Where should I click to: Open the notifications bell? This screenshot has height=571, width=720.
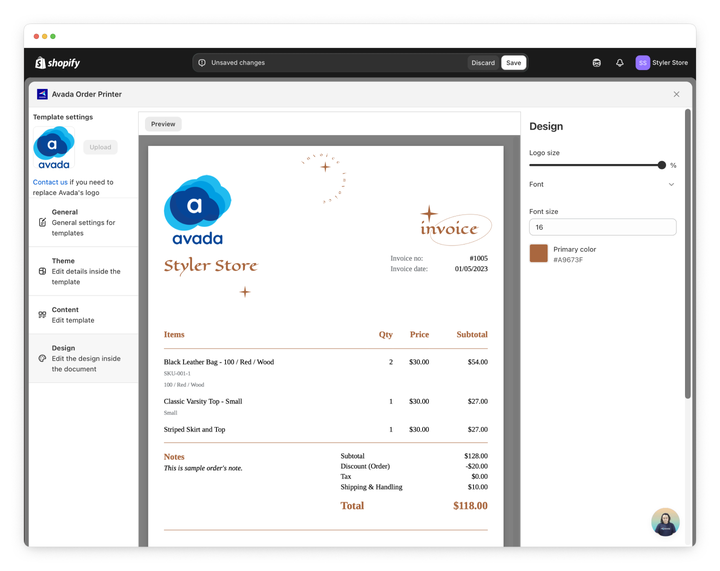tap(619, 63)
